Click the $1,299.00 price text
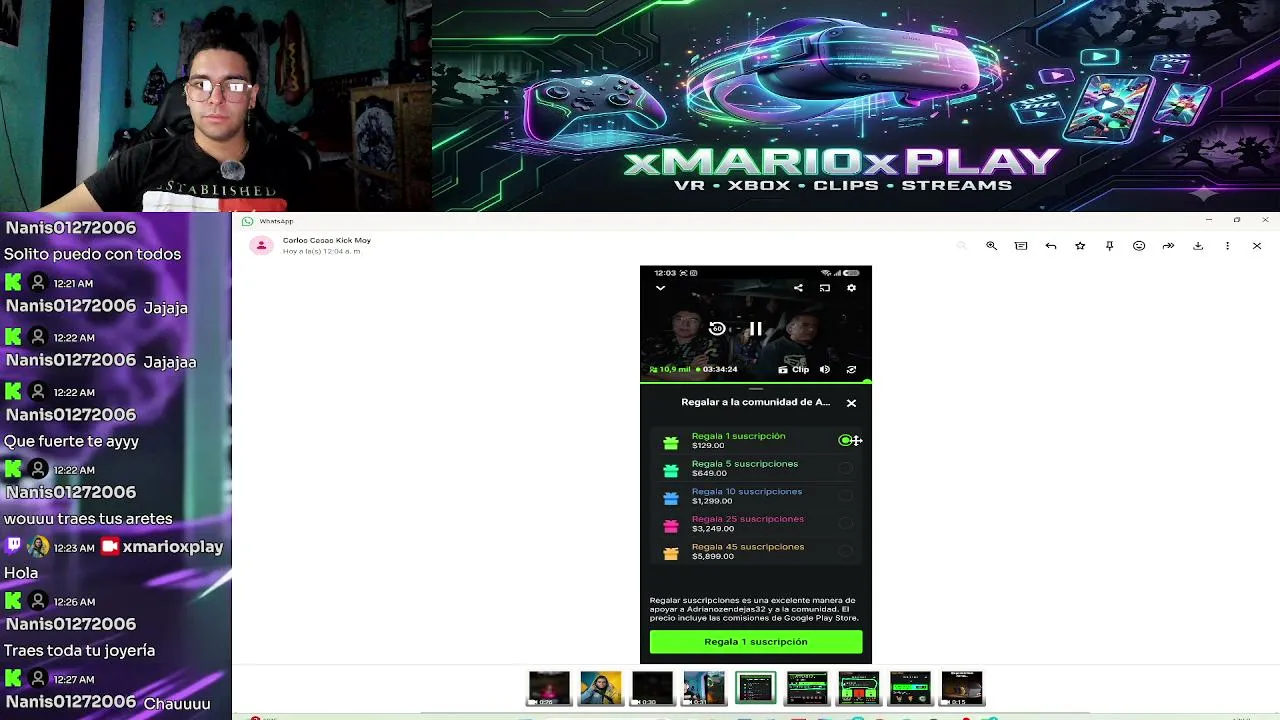 (x=712, y=501)
